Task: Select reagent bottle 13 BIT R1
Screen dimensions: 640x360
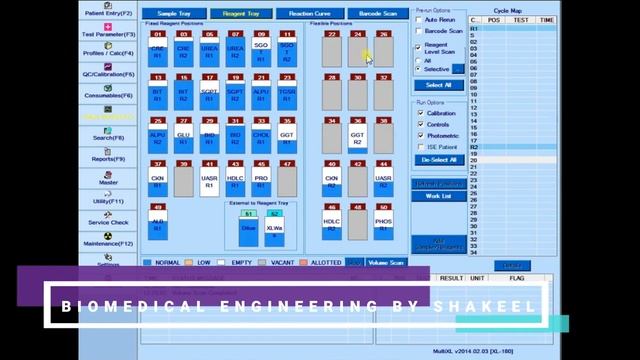Action: pyautogui.click(x=158, y=92)
